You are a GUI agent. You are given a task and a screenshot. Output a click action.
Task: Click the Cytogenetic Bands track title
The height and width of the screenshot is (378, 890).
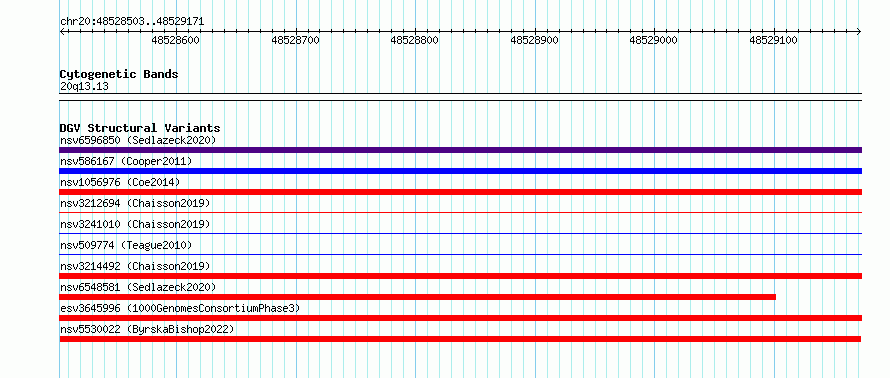coord(119,74)
